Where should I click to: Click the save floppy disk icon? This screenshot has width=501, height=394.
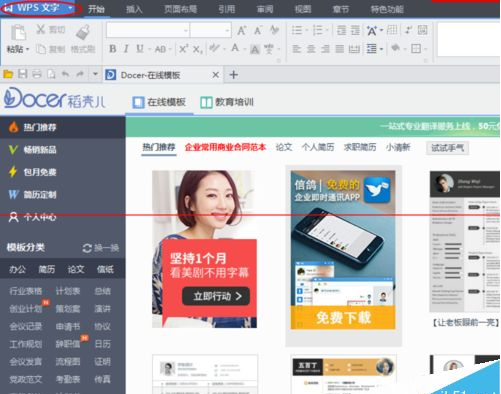(23, 74)
